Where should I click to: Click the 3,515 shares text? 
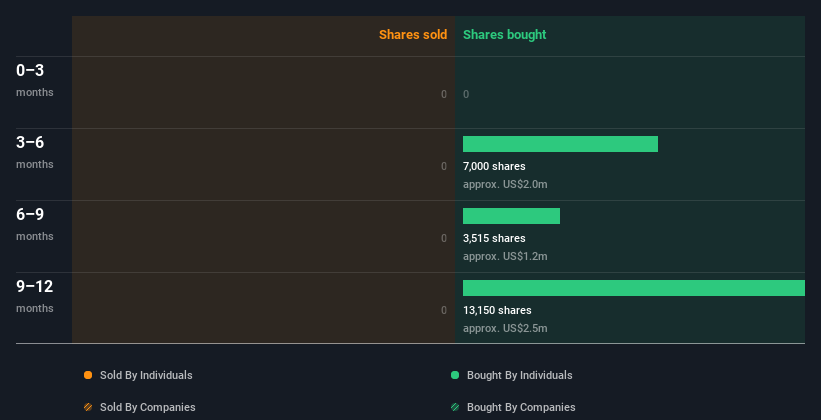[x=494, y=238]
